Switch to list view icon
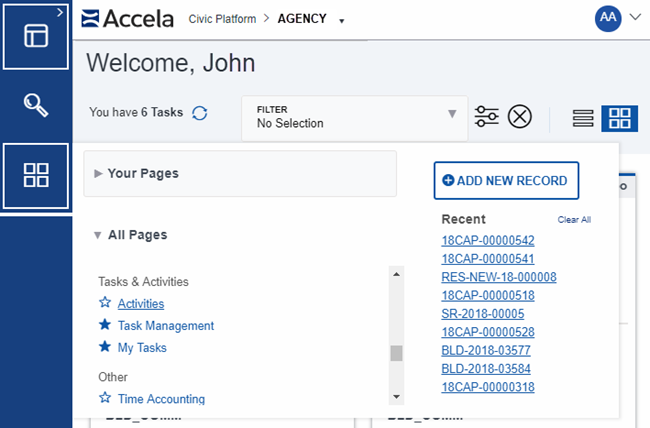 coord(583,118)
